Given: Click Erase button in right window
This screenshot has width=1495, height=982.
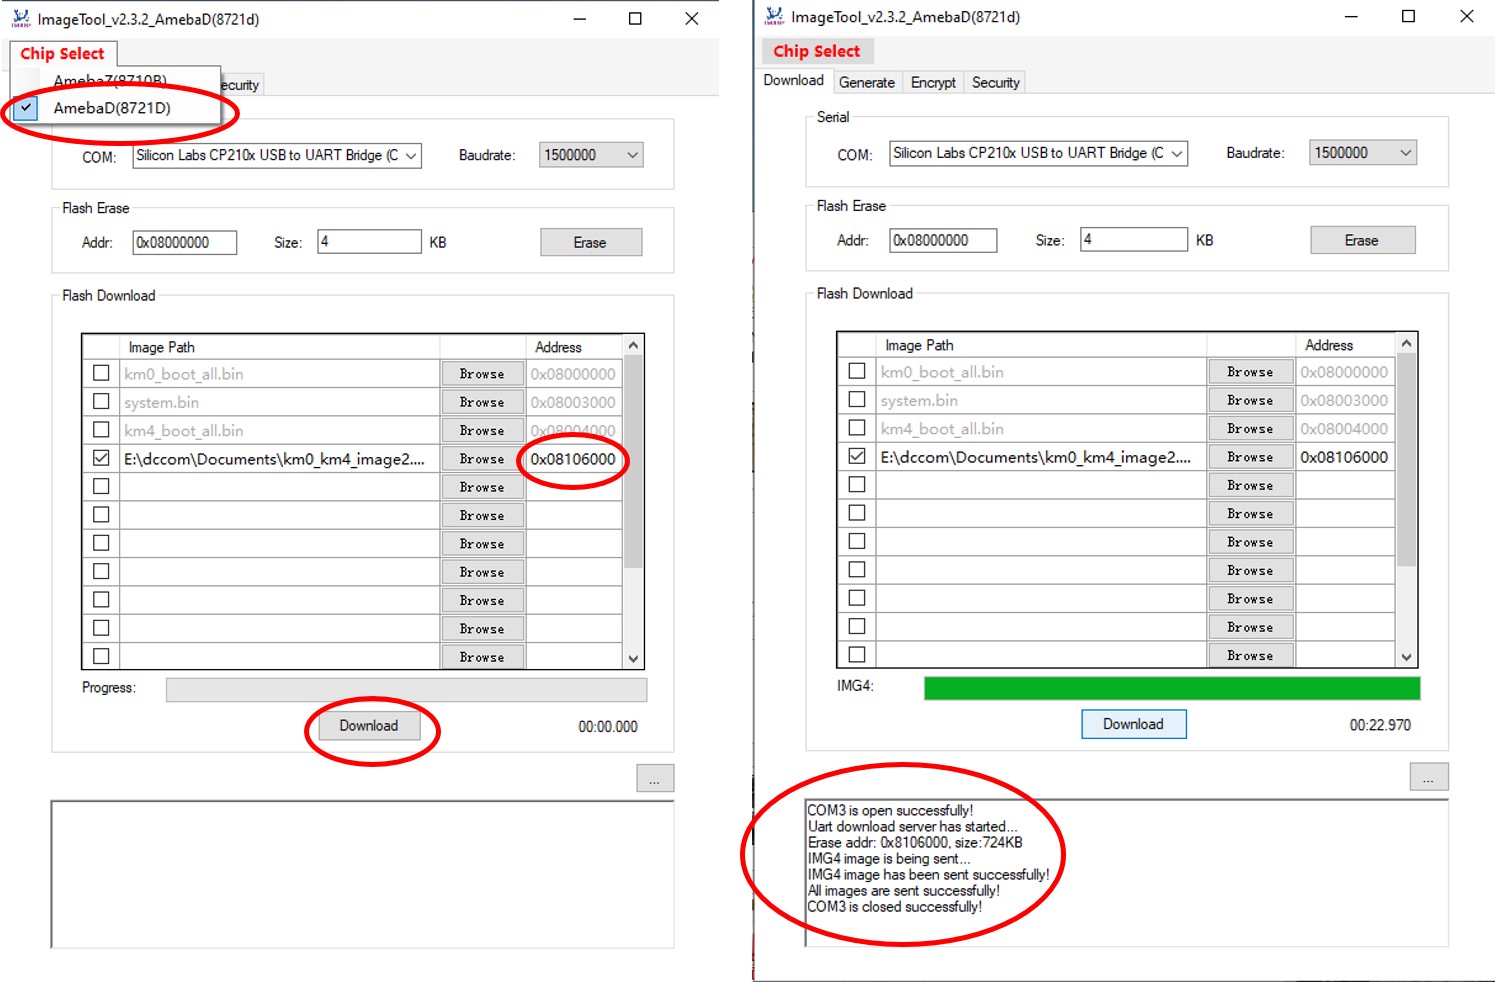Looking at the screenshot, I should (1363, 241).
